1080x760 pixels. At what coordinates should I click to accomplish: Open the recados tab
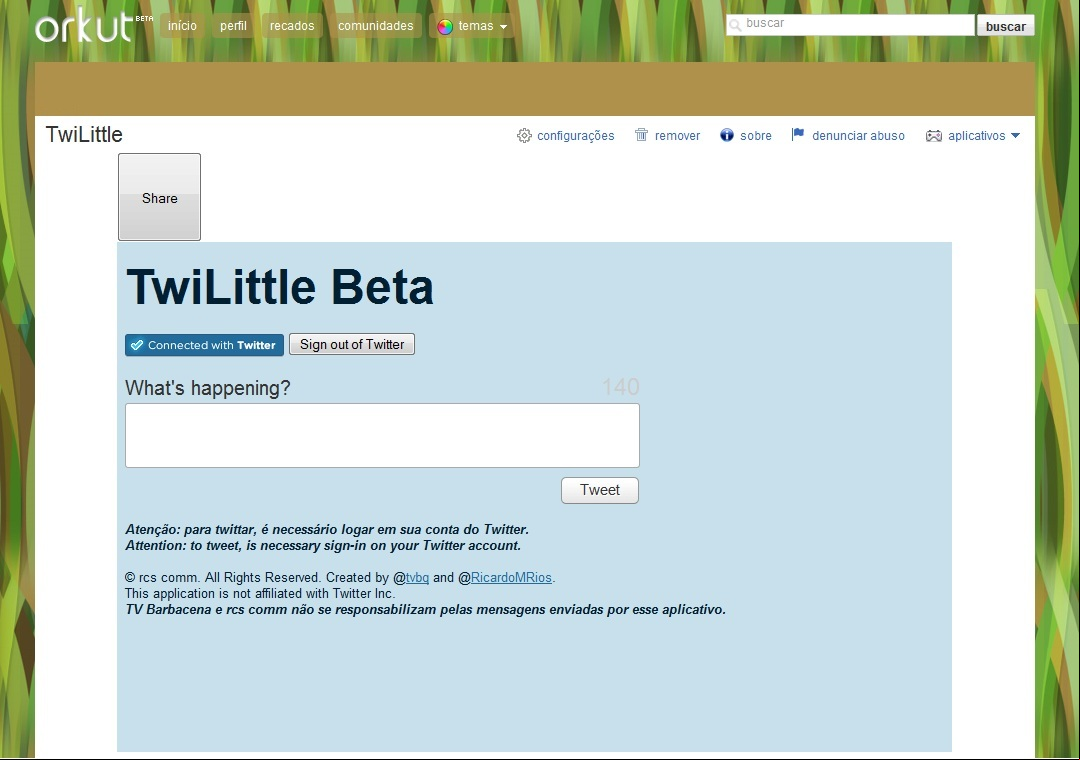(292, 26)
